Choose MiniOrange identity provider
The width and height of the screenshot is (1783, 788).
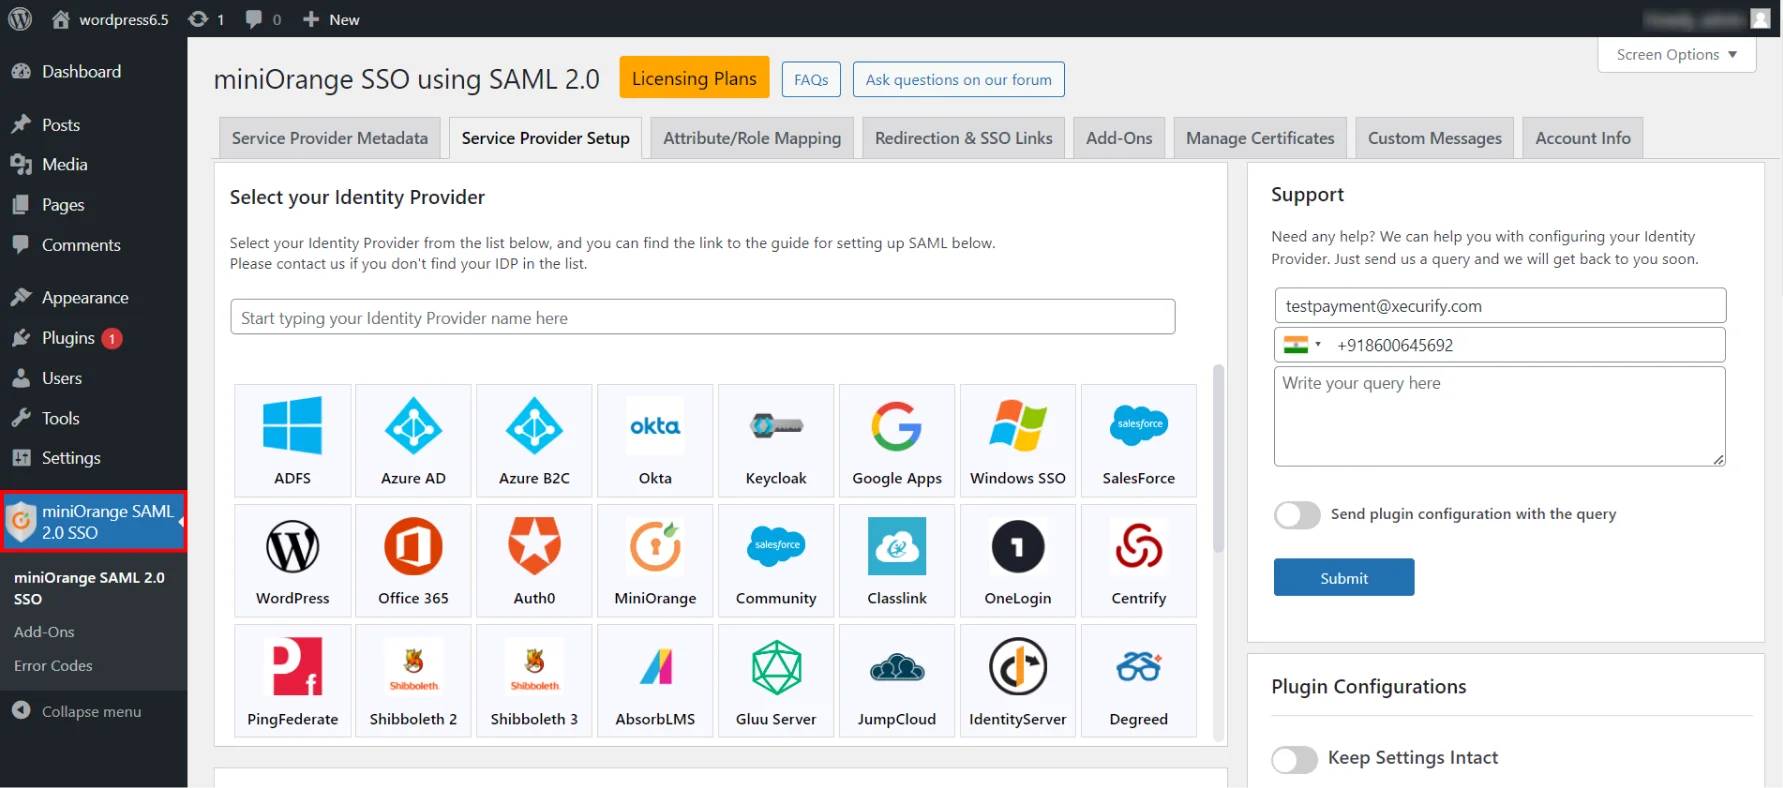(x=655, y=560)
